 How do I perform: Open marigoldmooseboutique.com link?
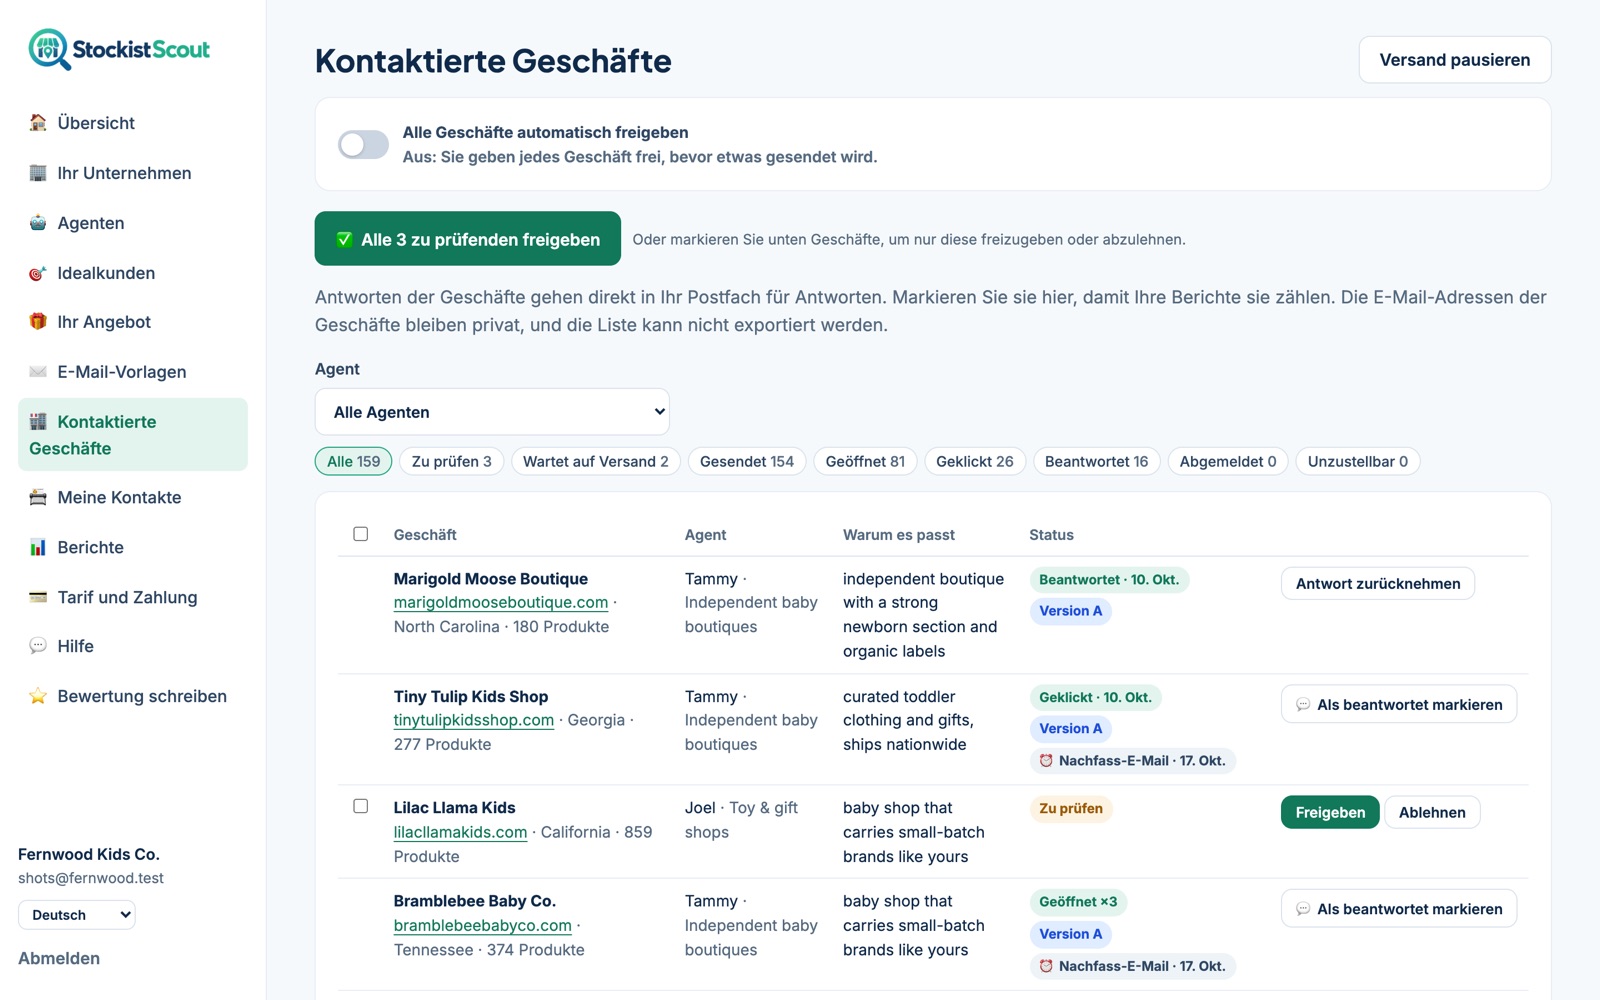point(501,602)
